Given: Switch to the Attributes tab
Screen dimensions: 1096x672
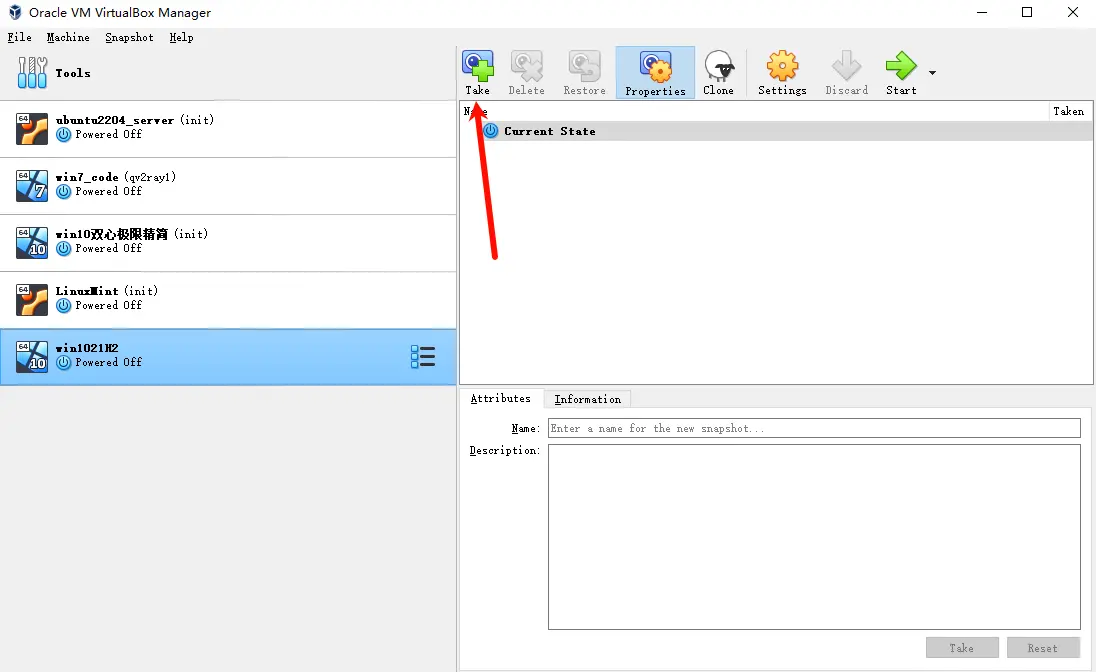Looking at the screenshot, I should tap(500, 399).
